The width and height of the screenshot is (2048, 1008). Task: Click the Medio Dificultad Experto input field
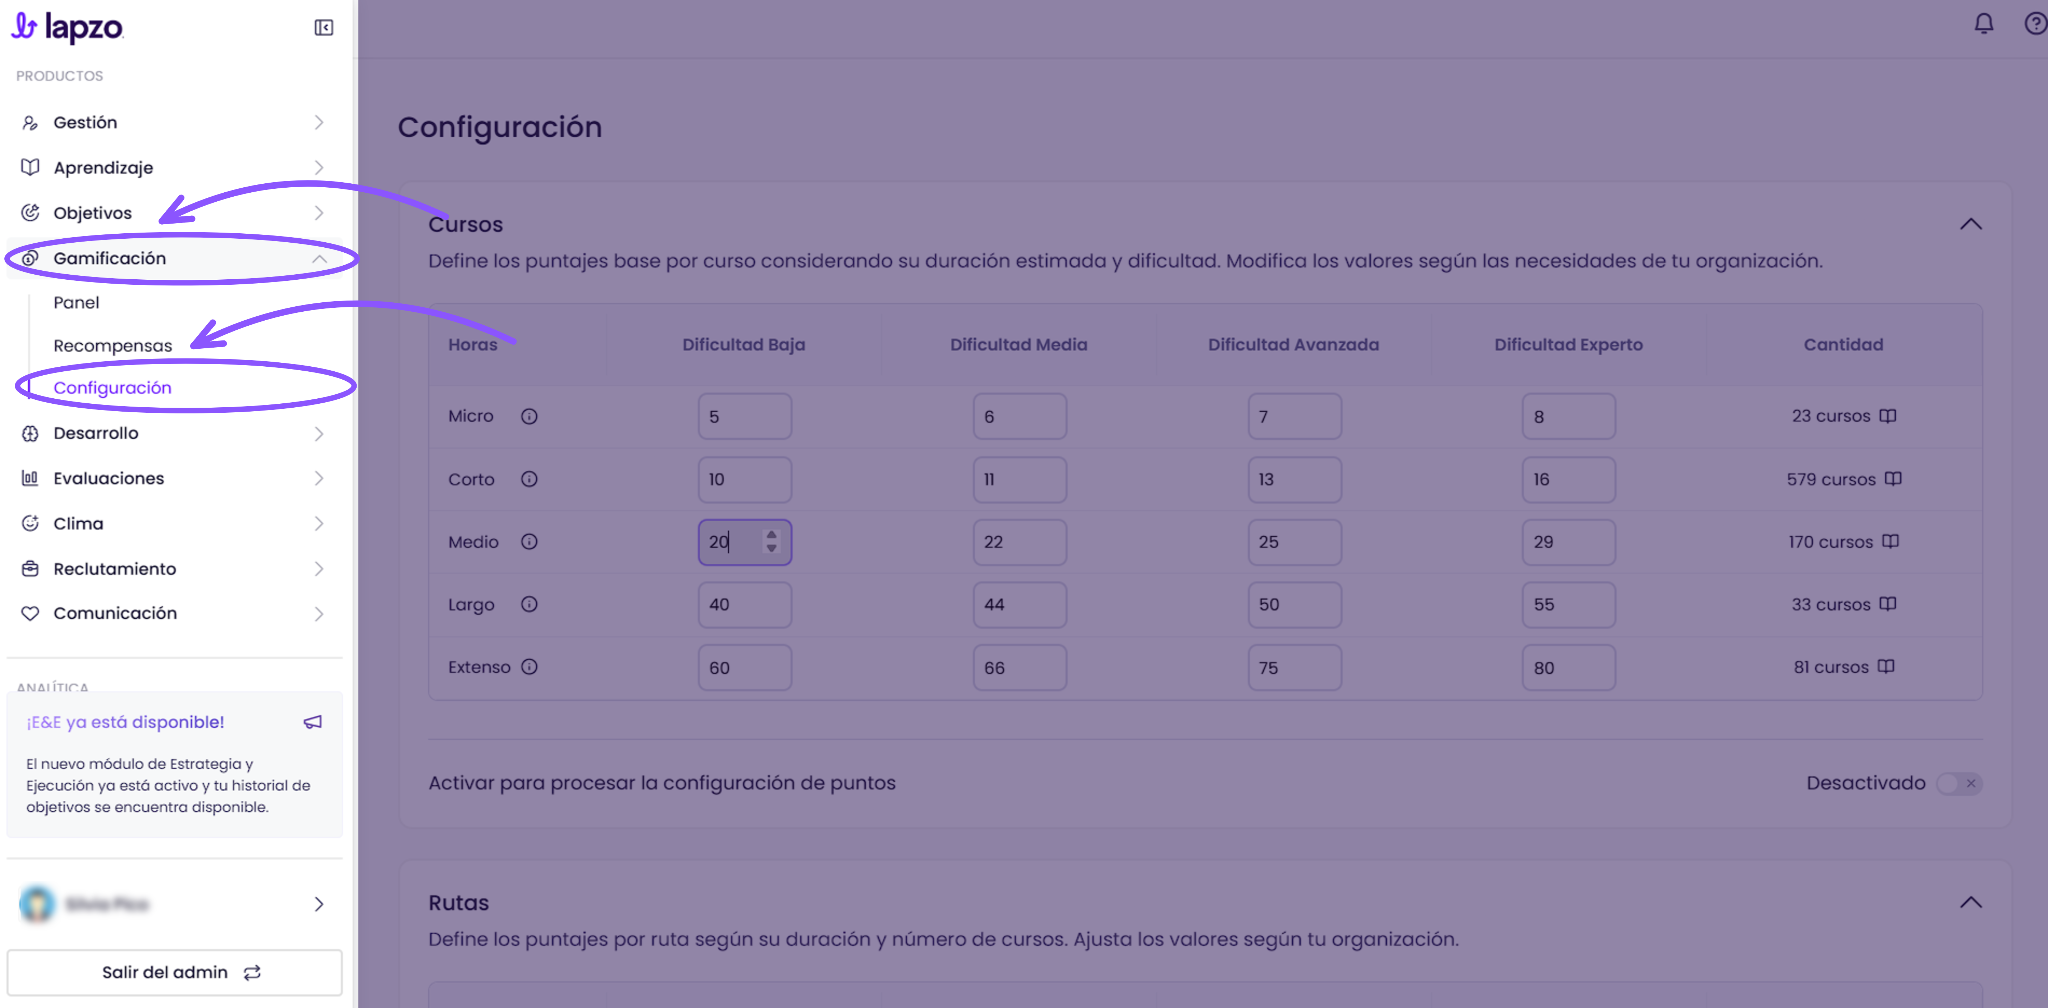(x=1569, y=541)
